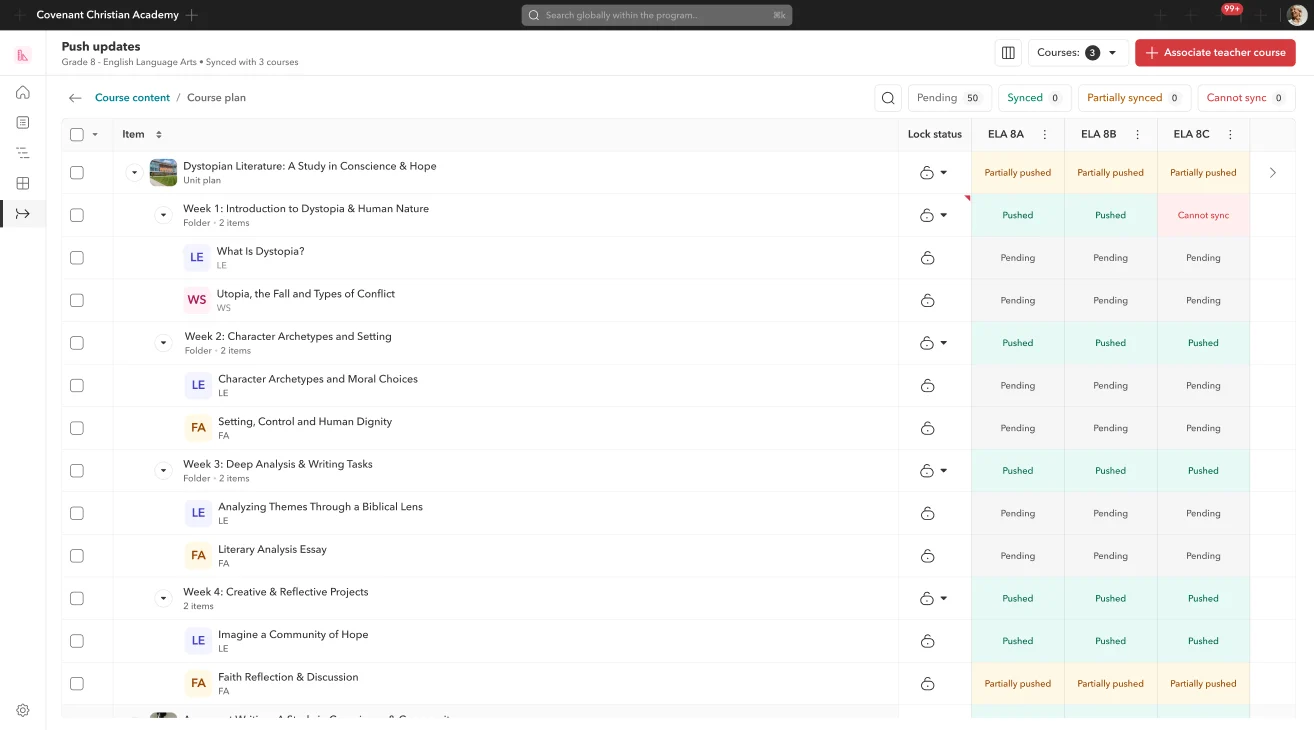Click Associate teacher course button
Screen dimensions: 1314x730
click(1215, 53)
